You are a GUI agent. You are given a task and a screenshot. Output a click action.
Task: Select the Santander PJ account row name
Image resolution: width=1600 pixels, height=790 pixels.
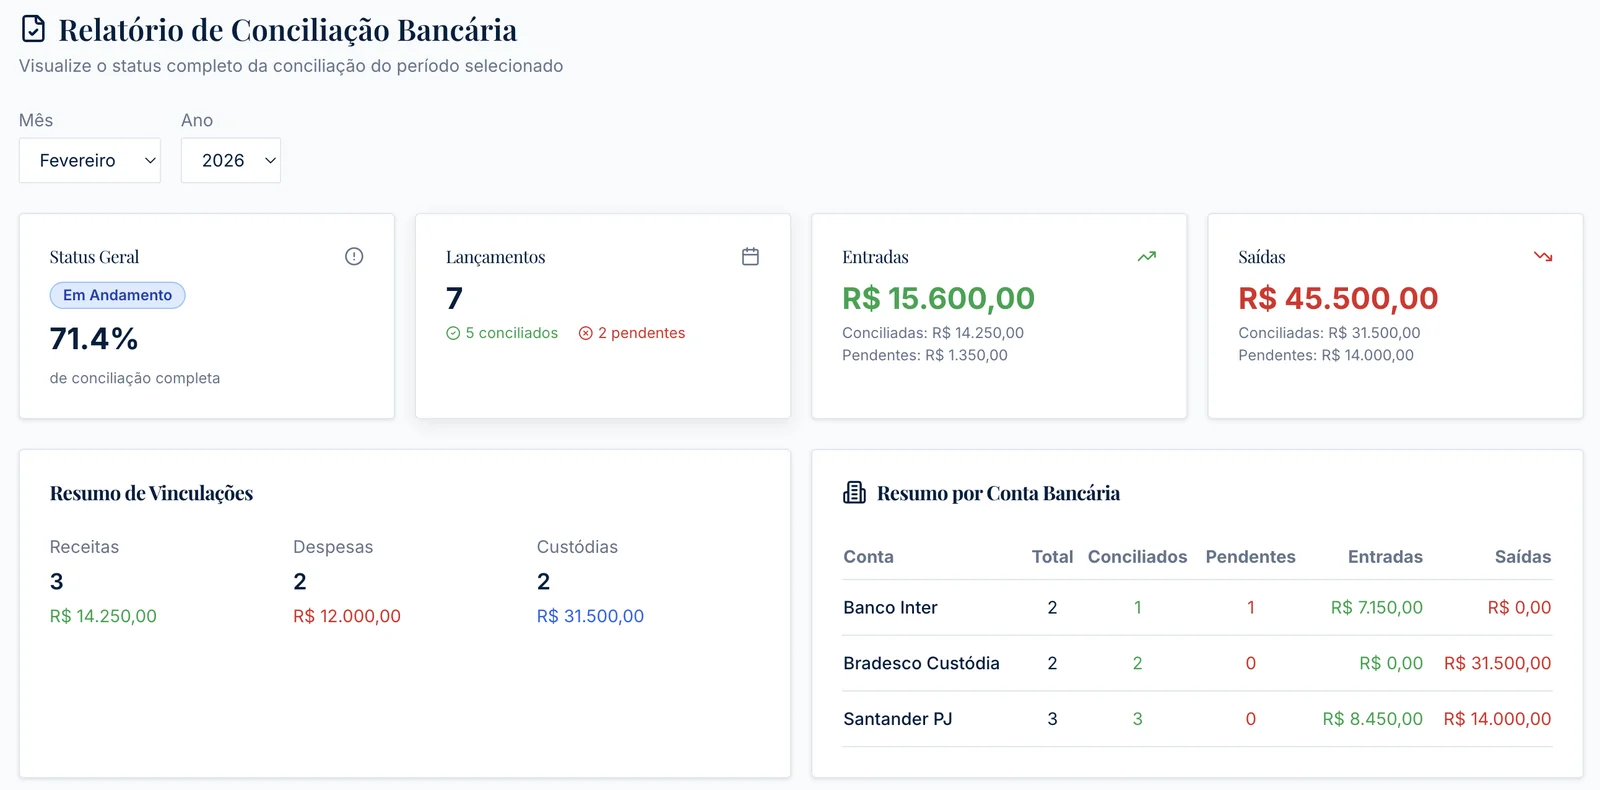[x=898, y=719]
